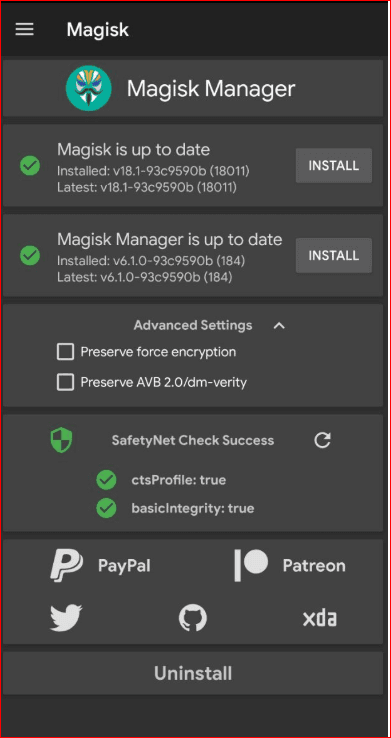Image resolution: width=391 pixels, height=738 pixels.
Task: Enable Preserve AVB 2.0/dm-verity checkbox
Action: 65,382
